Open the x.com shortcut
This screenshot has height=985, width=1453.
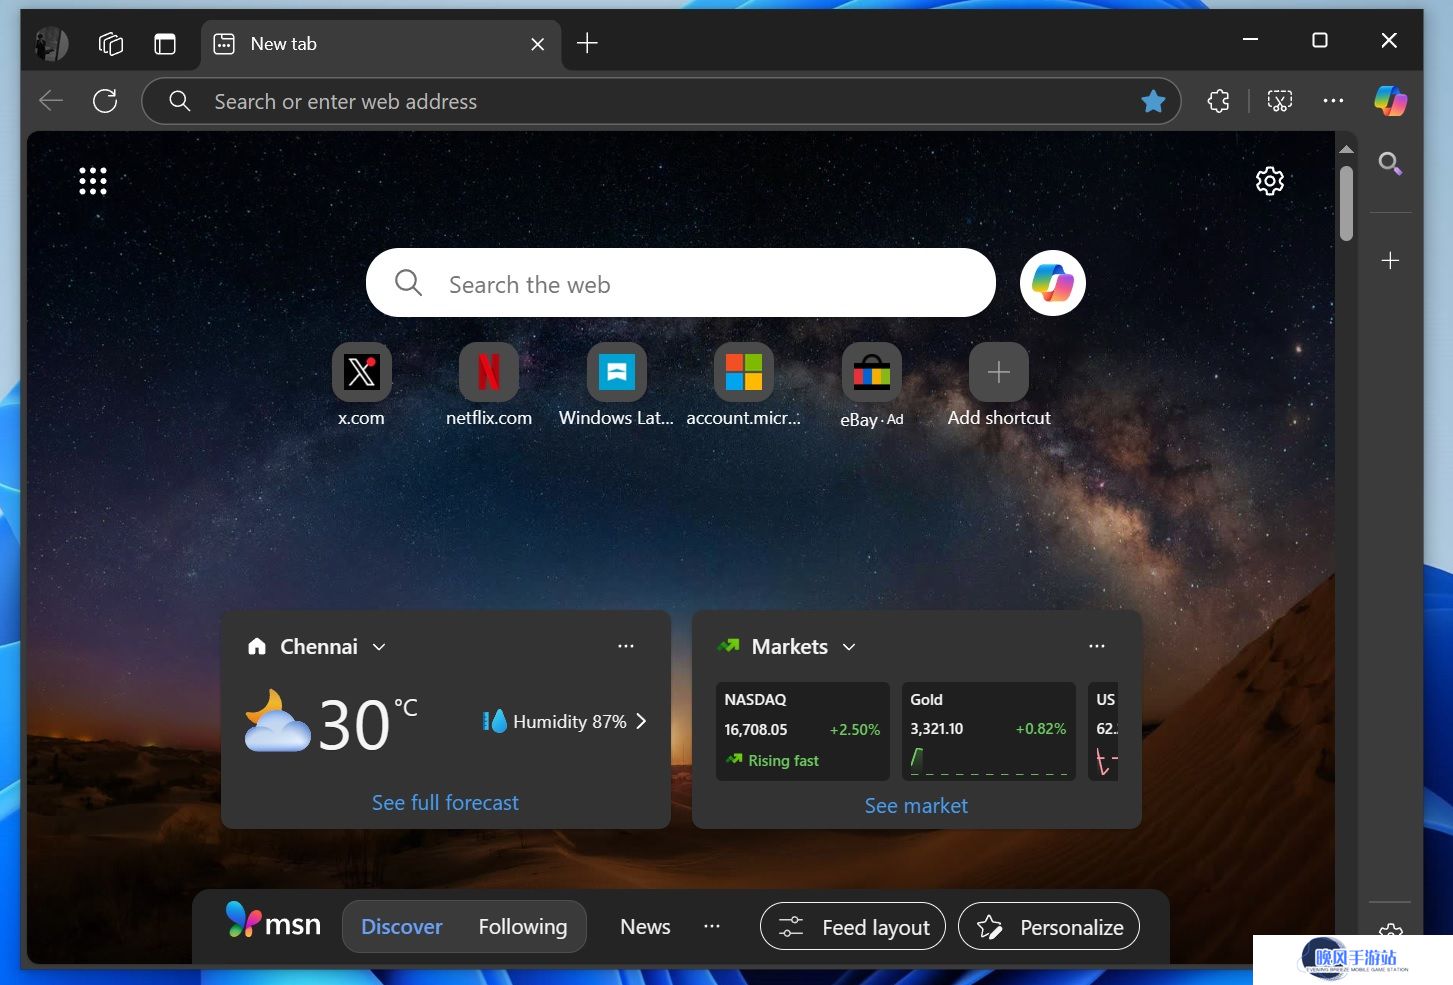point(361,385)
